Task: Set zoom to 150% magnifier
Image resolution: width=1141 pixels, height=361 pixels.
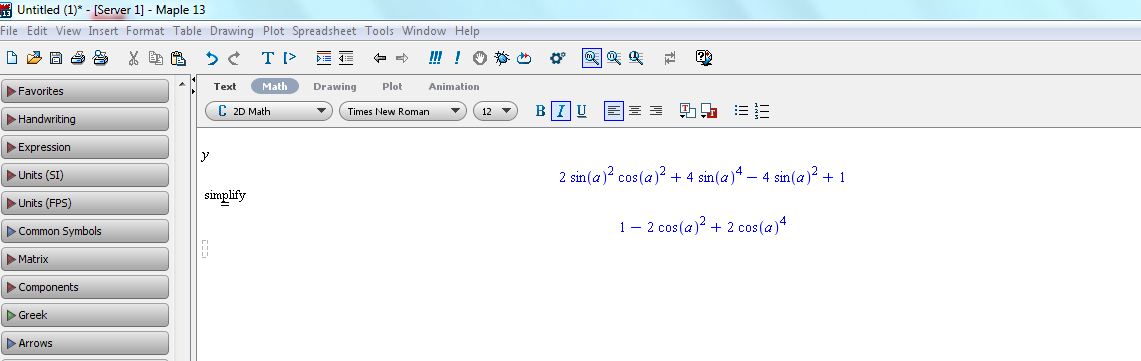Action: coord(614,58)
